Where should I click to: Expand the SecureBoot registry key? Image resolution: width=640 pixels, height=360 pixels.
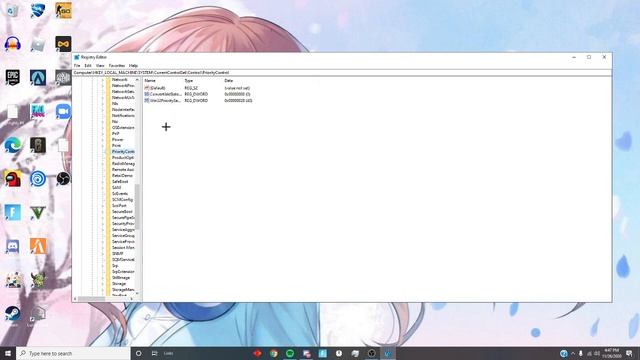click(x=103, y=212)
